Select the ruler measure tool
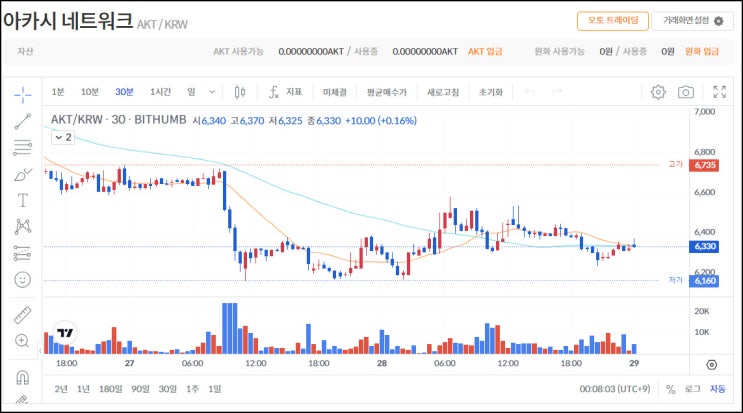 click(x=22, y=314)
